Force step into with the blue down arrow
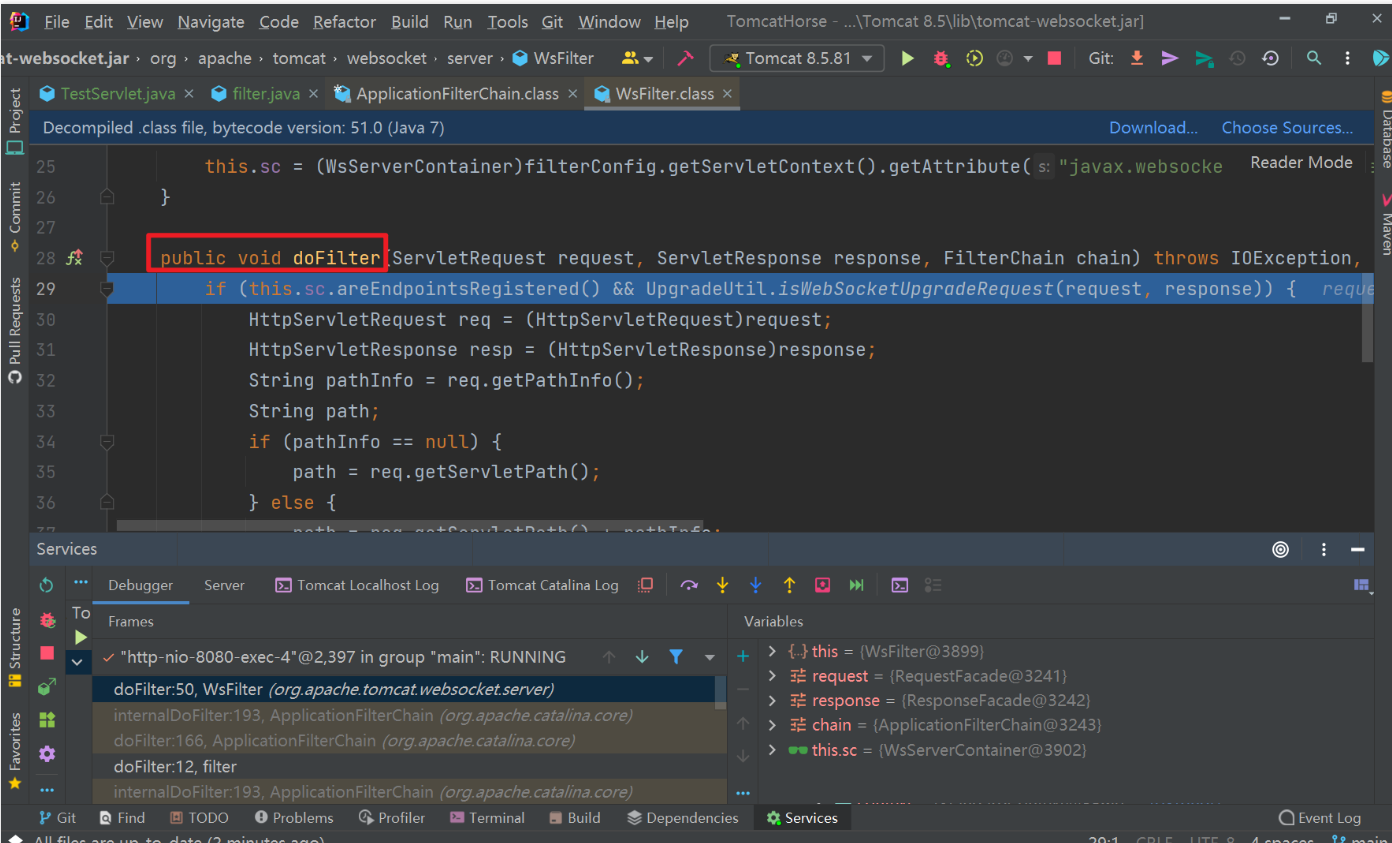The width and height of the screenshot is (1392, 843). pos(755,585)
